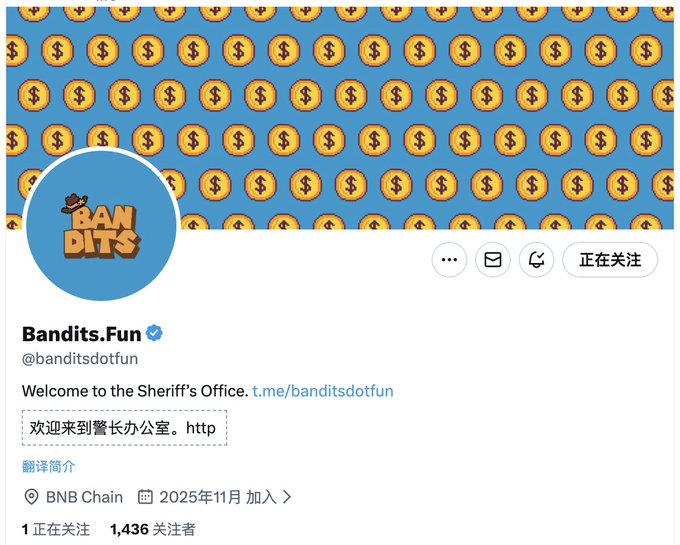680x545 pixels.
Task: Click the Bandits.Fun display name
Action: pos(82,334)
